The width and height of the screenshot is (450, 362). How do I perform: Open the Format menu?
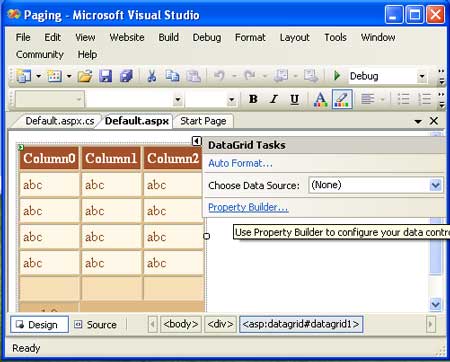pos(250,37)
